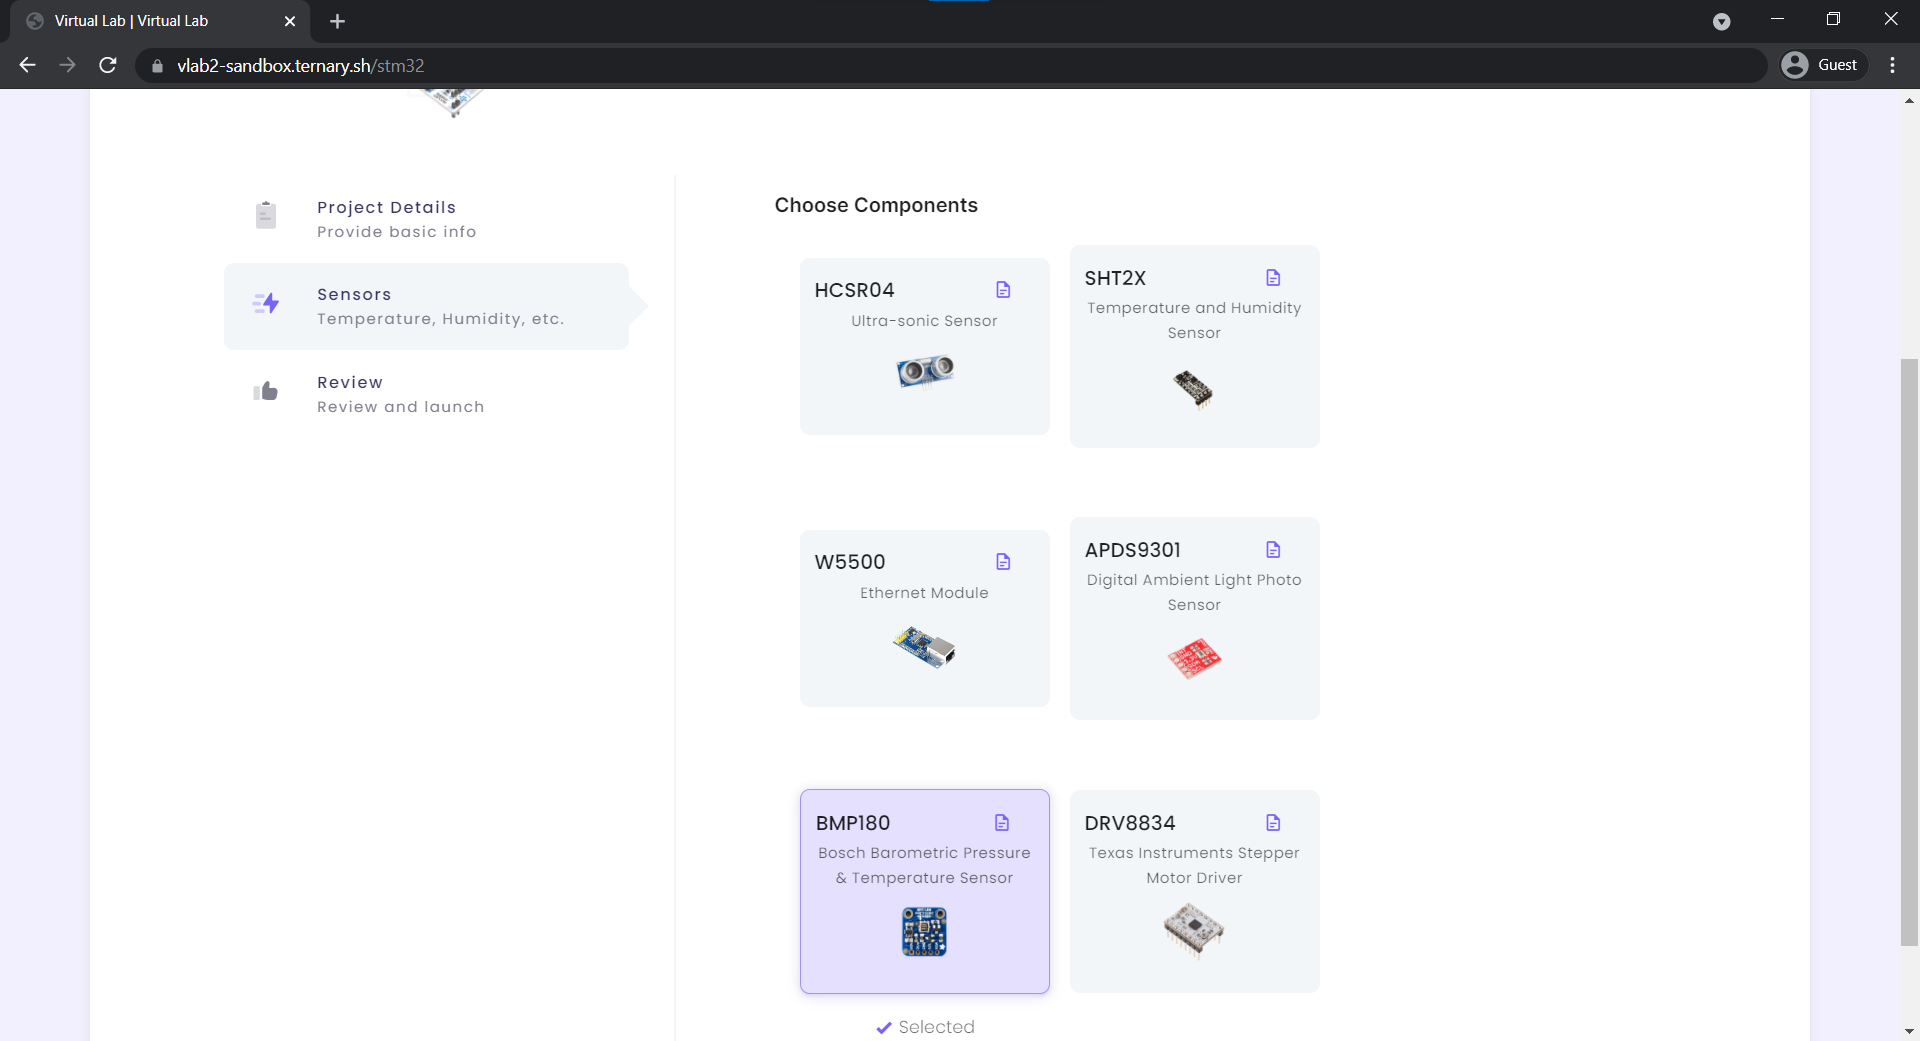Select the W5500 Ethernet Module card
The image size is (1920, 1041).
point(925,618)
